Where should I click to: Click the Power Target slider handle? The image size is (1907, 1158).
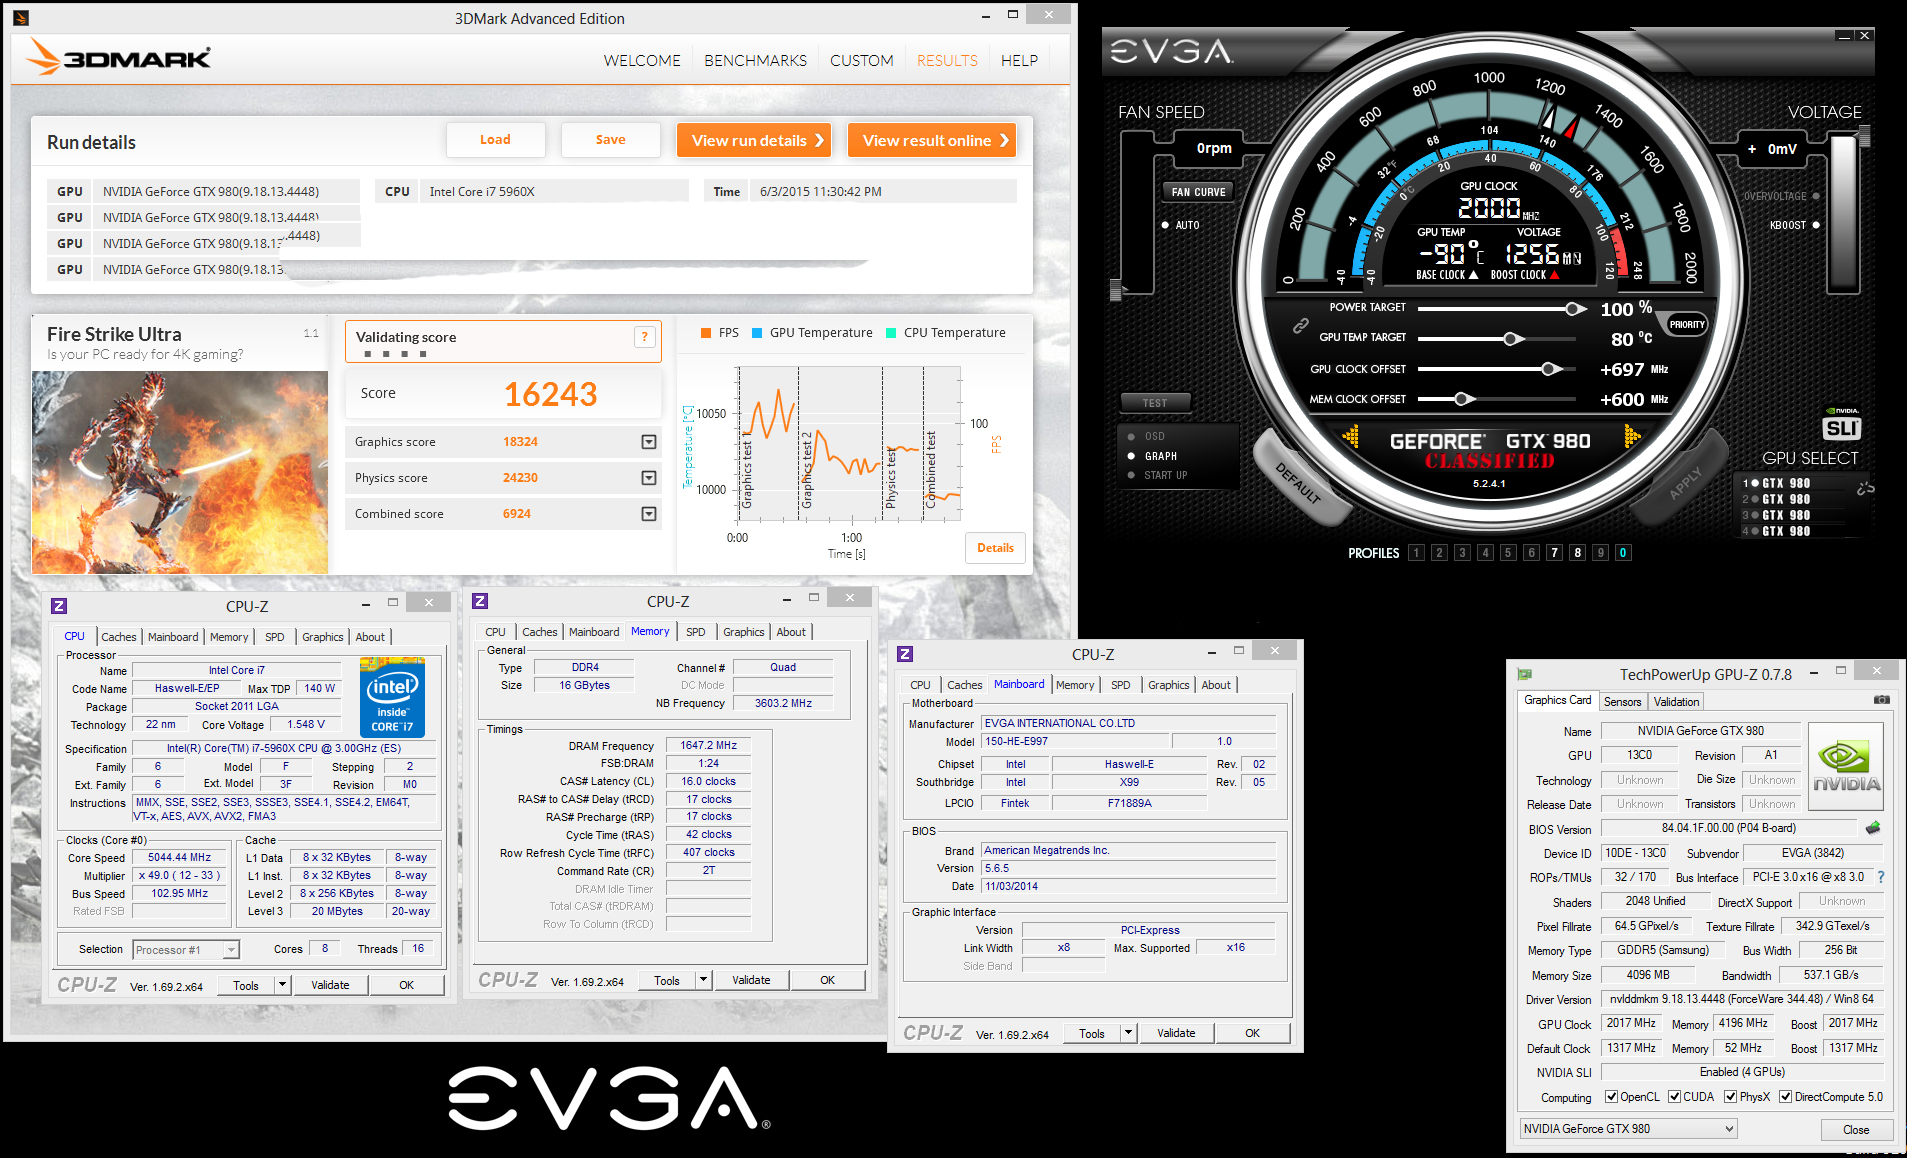(x=1575, y=309)
